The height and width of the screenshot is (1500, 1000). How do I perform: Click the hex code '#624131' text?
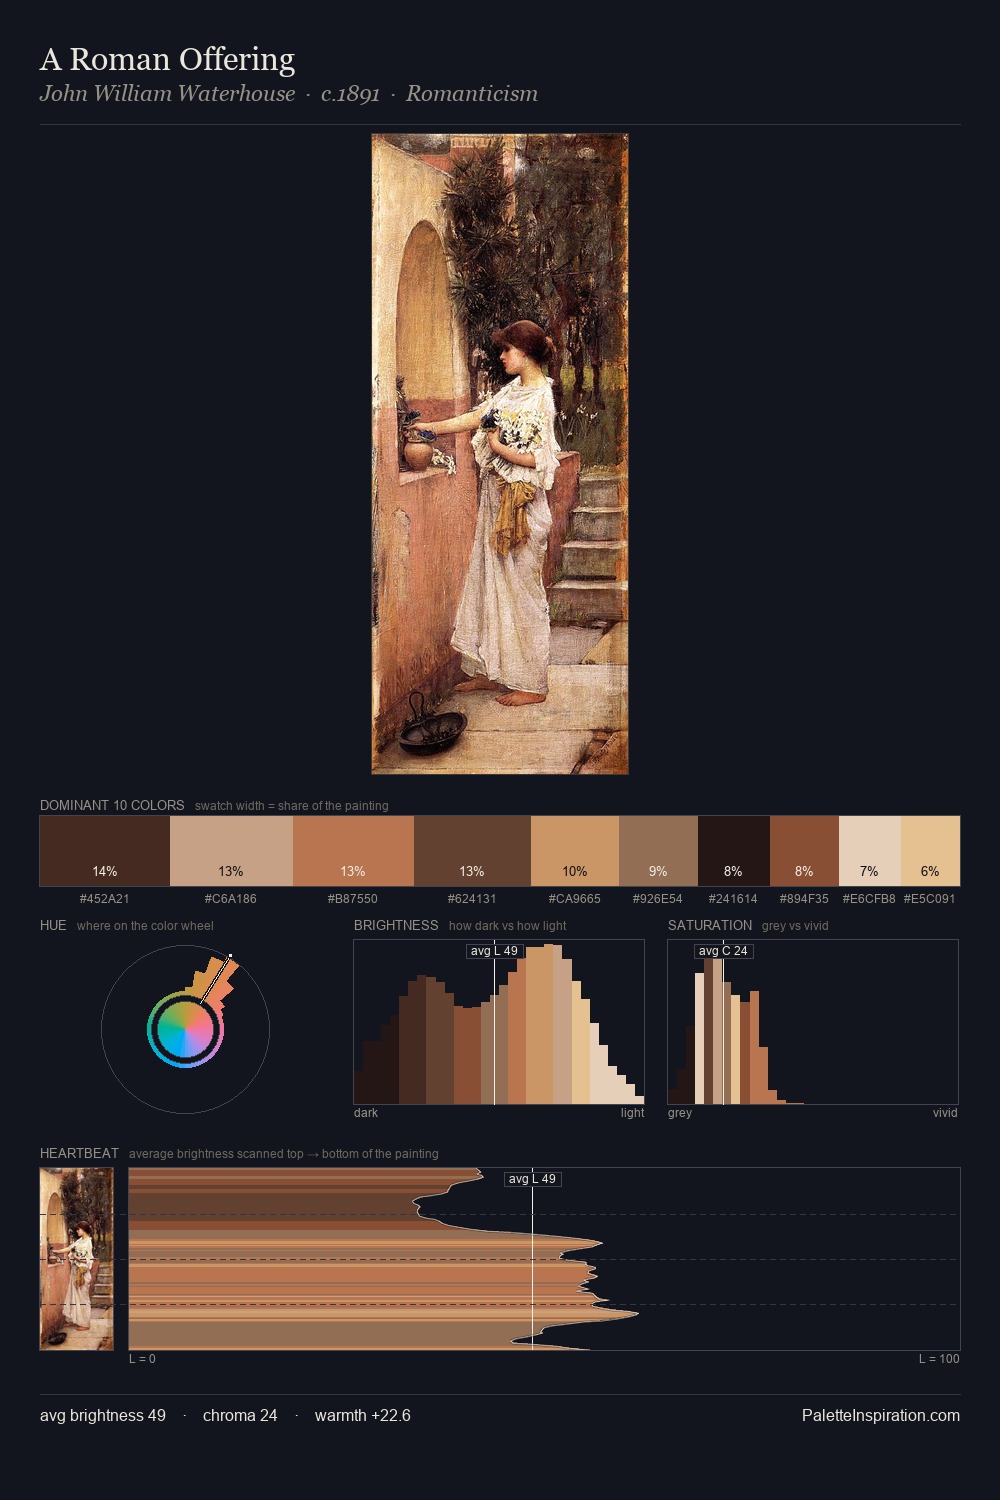(472, 899)
